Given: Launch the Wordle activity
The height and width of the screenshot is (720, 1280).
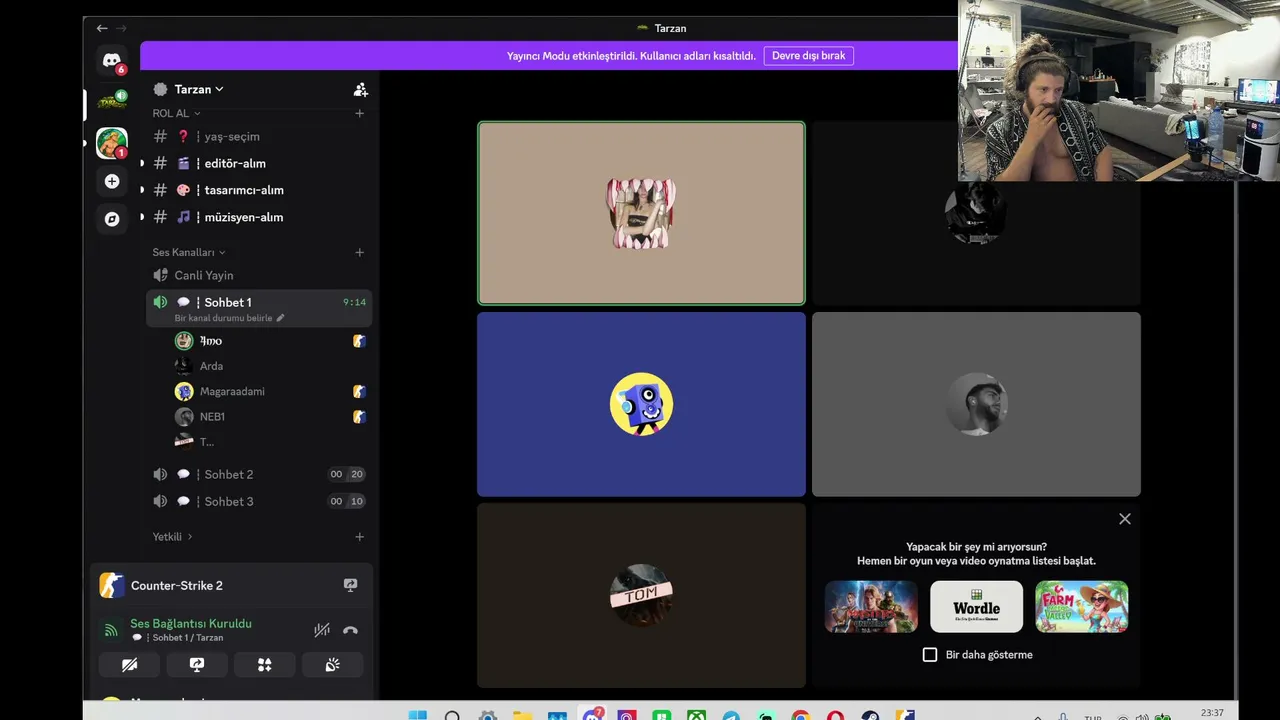Looking at the screenshot, I should (977, 607).
